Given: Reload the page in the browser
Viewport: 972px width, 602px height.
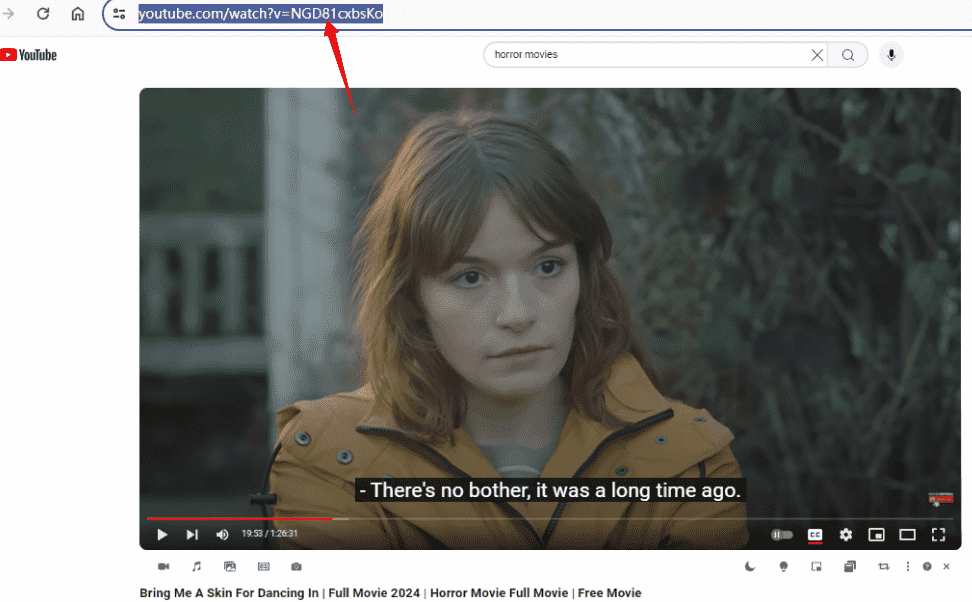Looking at the screenshot, I should (x=43, y=14).
